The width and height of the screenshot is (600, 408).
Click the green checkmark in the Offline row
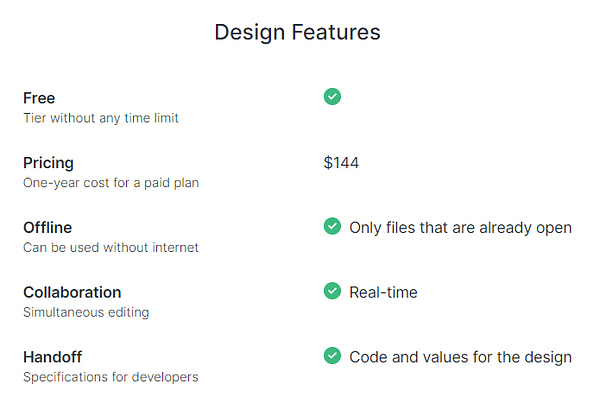pyautogui.click(x=333, y=227)
